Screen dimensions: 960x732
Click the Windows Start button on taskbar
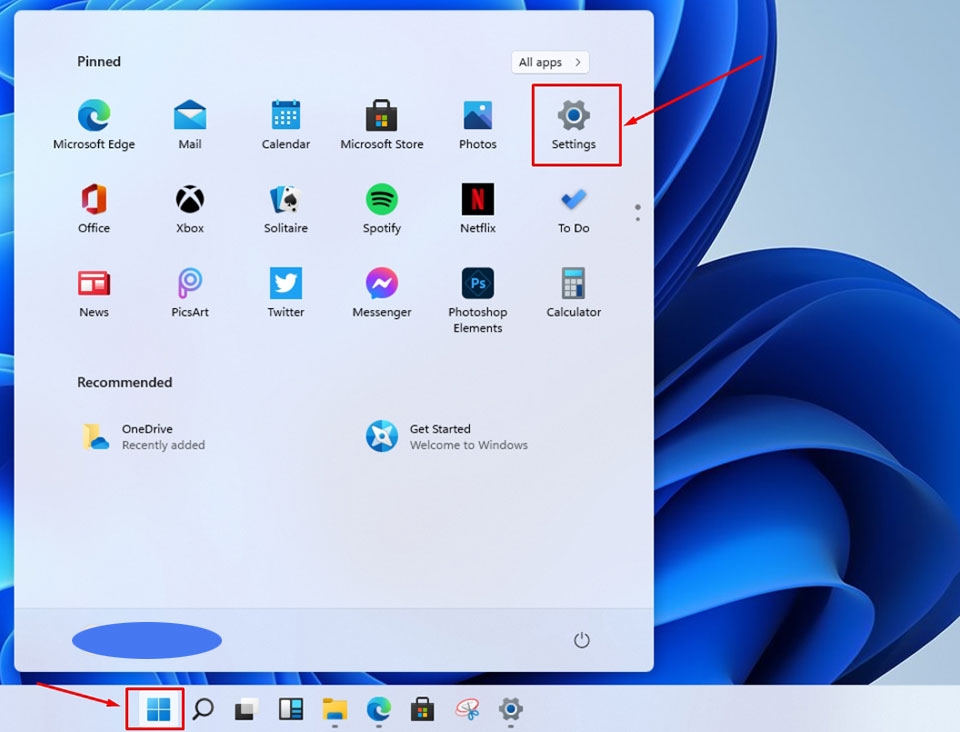pos(158,709)
